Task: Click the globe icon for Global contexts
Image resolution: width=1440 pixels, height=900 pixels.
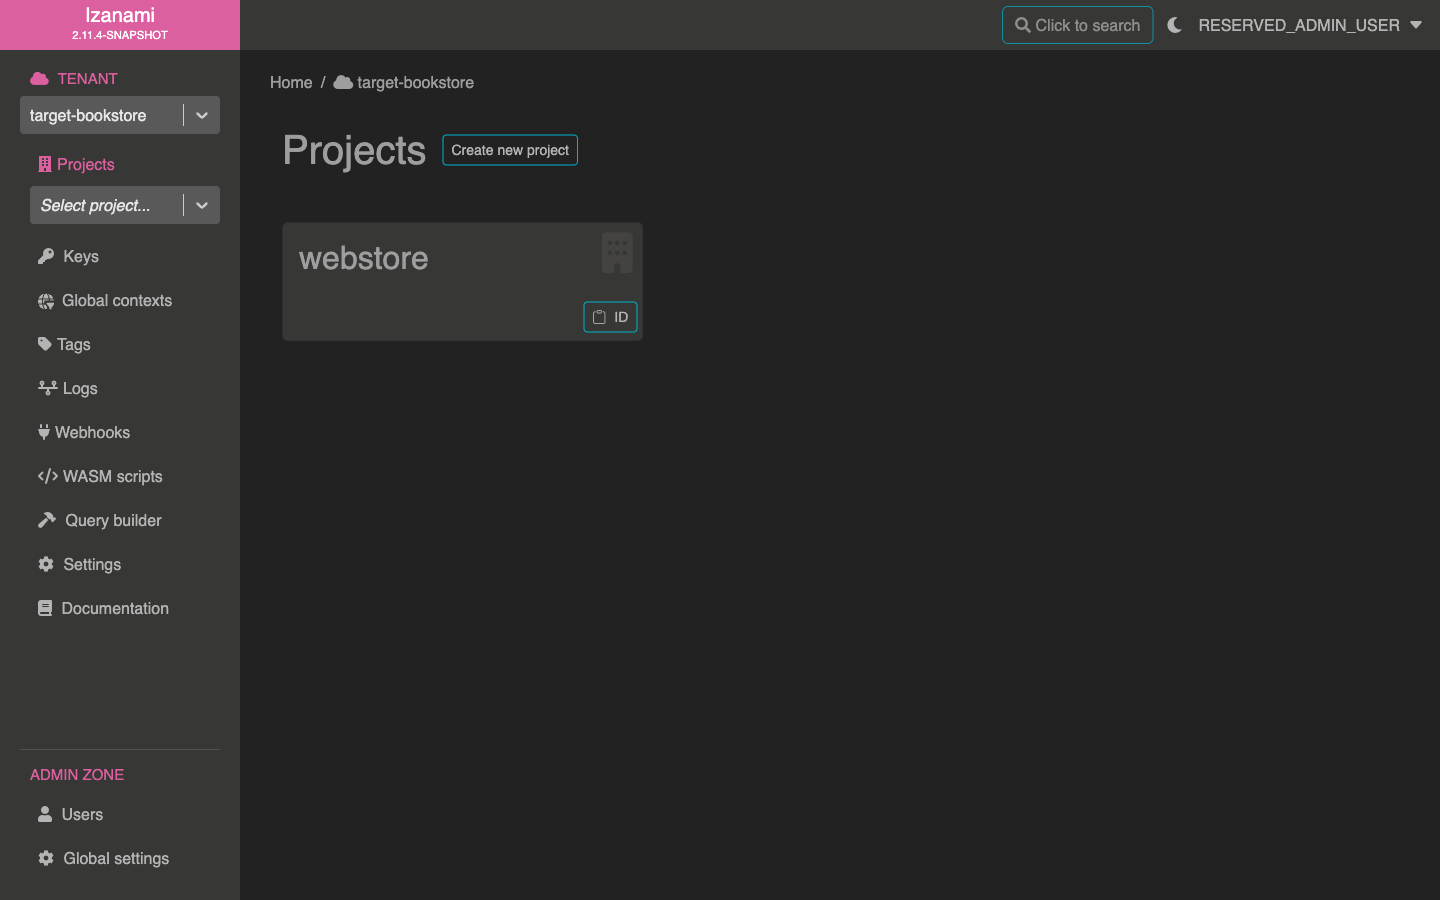Action: click(x=46, y=301)
